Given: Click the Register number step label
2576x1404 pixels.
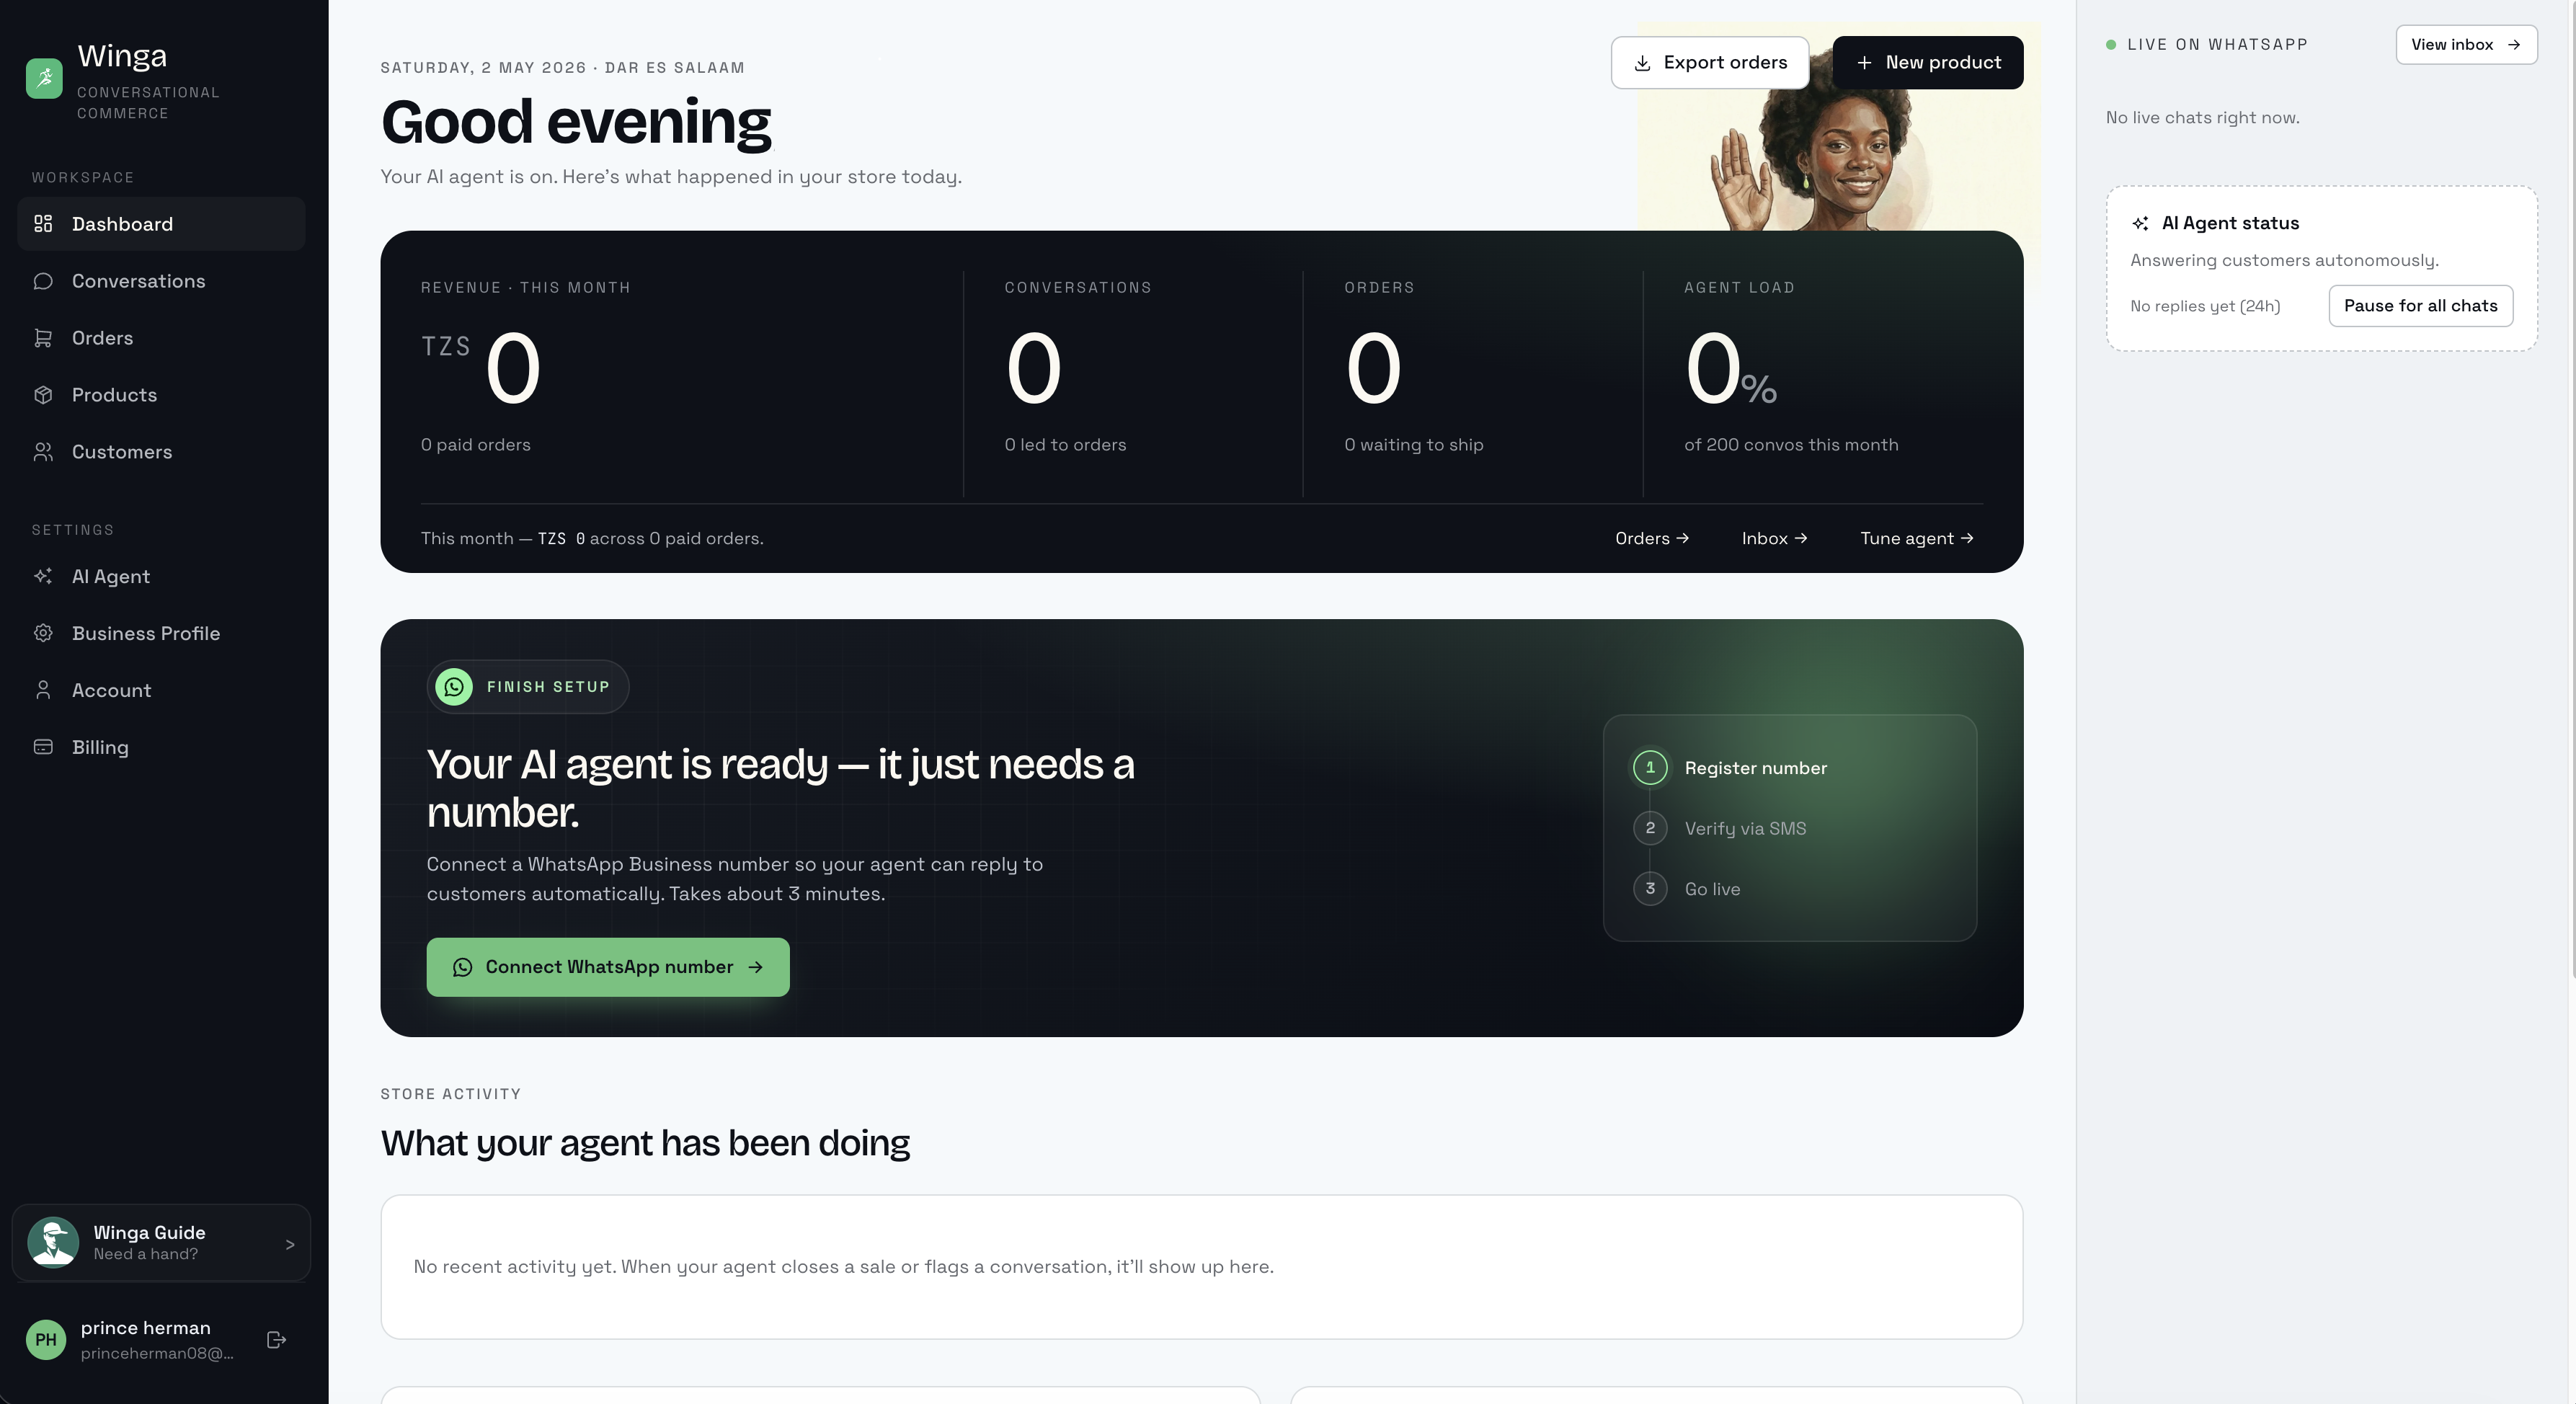Looking at the screenshot, I should point(1756,768).
